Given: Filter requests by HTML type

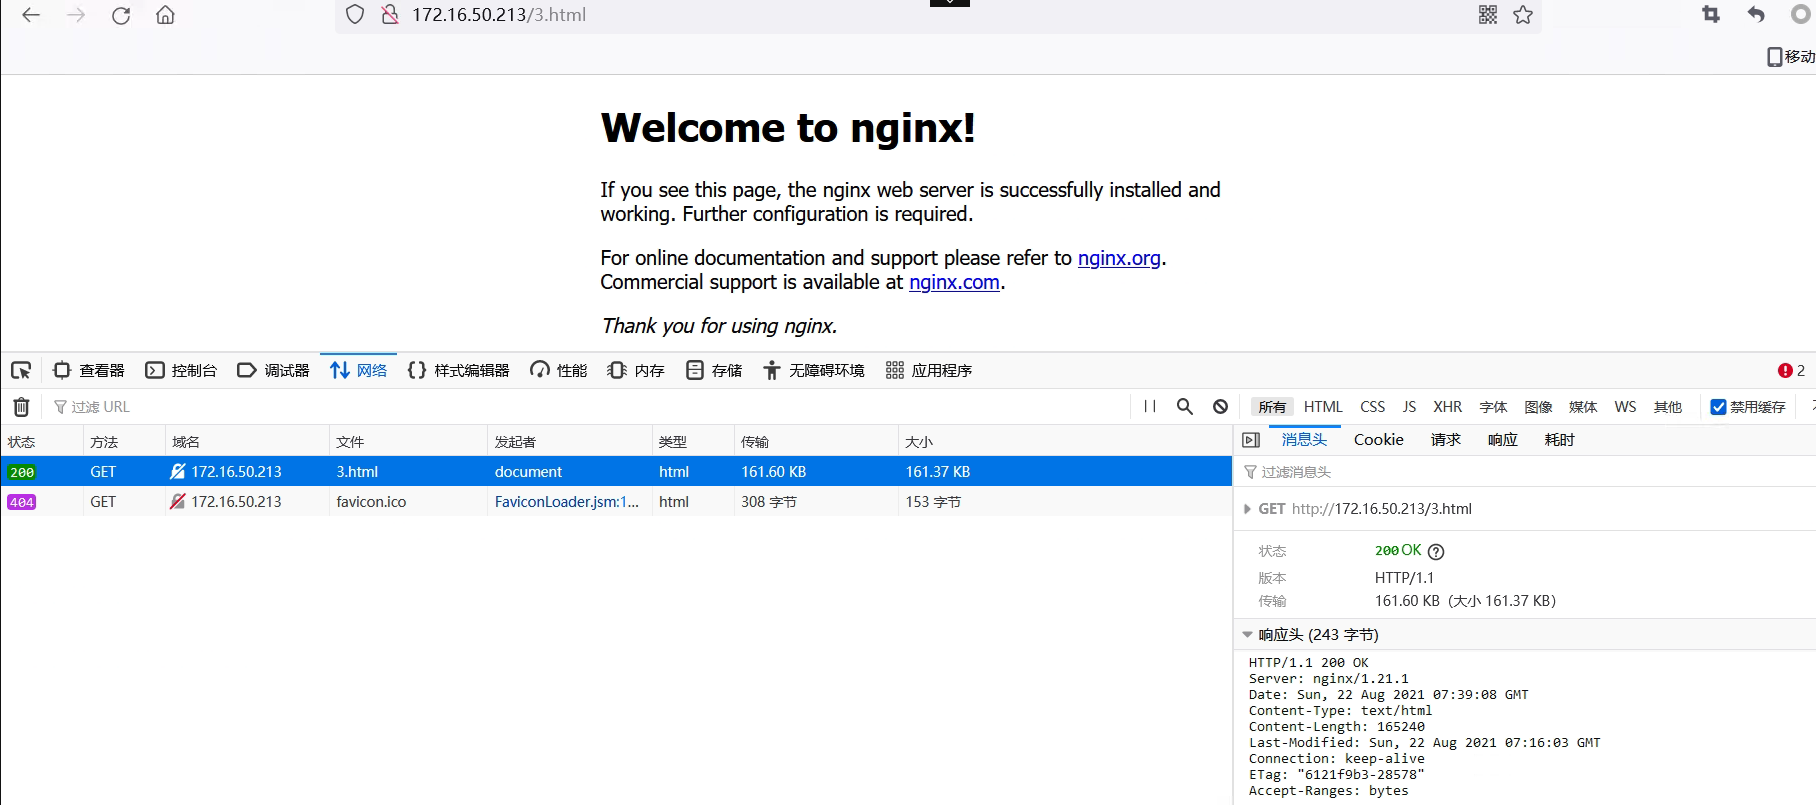Looking at the screenshot, I should (x=1323, y=407).
